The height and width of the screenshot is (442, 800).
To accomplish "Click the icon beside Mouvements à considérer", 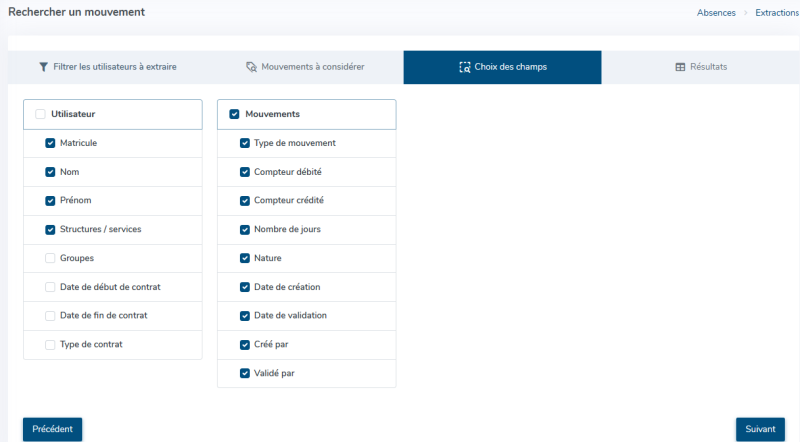I will click(251, 67).
